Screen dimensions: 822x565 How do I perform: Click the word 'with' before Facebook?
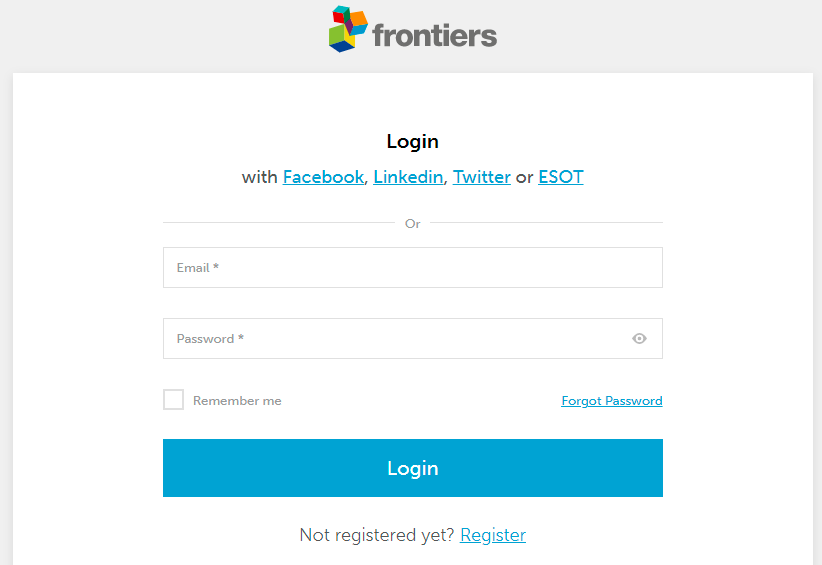[260, 177]
